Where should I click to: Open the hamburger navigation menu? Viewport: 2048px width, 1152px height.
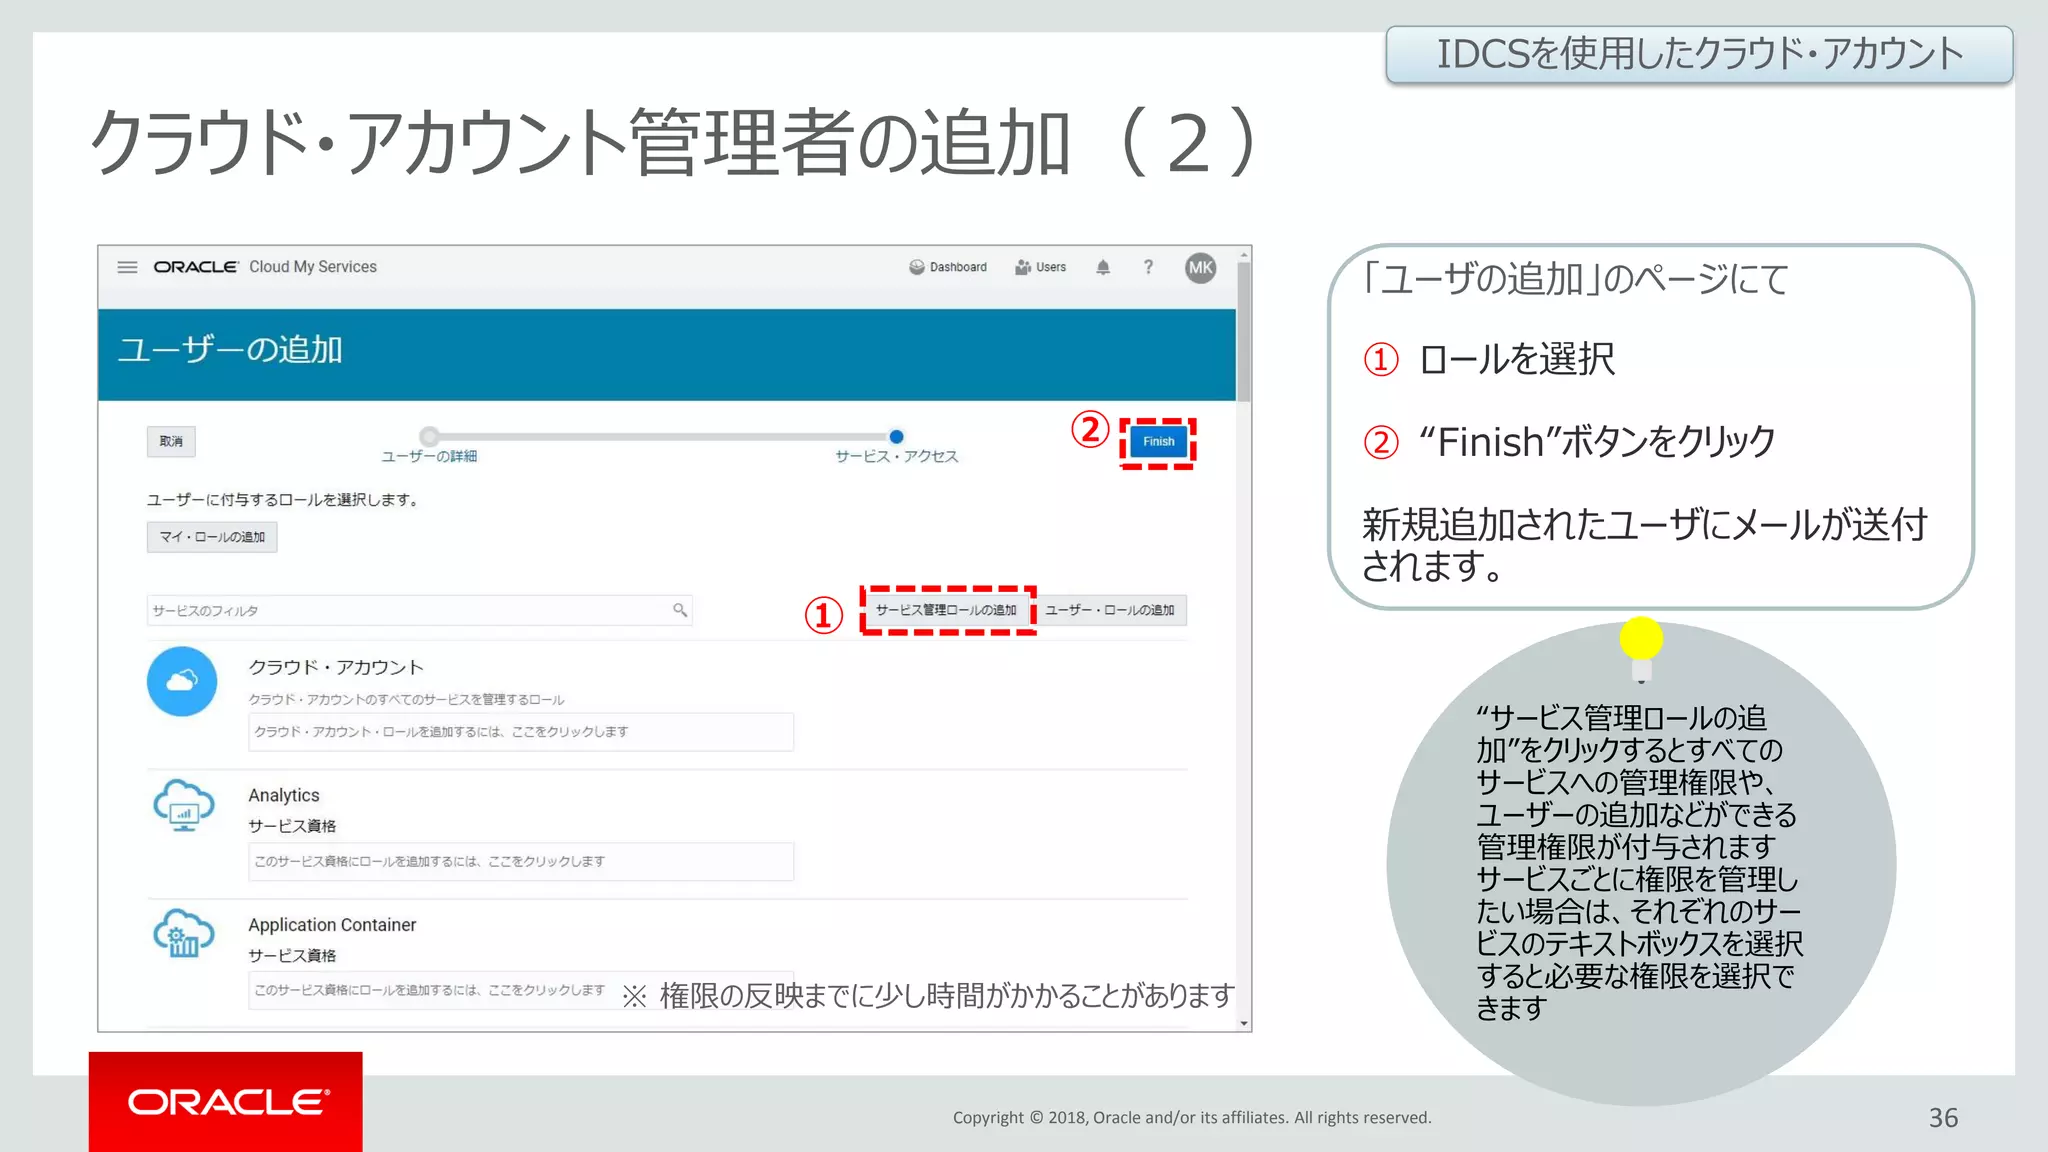pyautogui.click(x=127, y=267)
